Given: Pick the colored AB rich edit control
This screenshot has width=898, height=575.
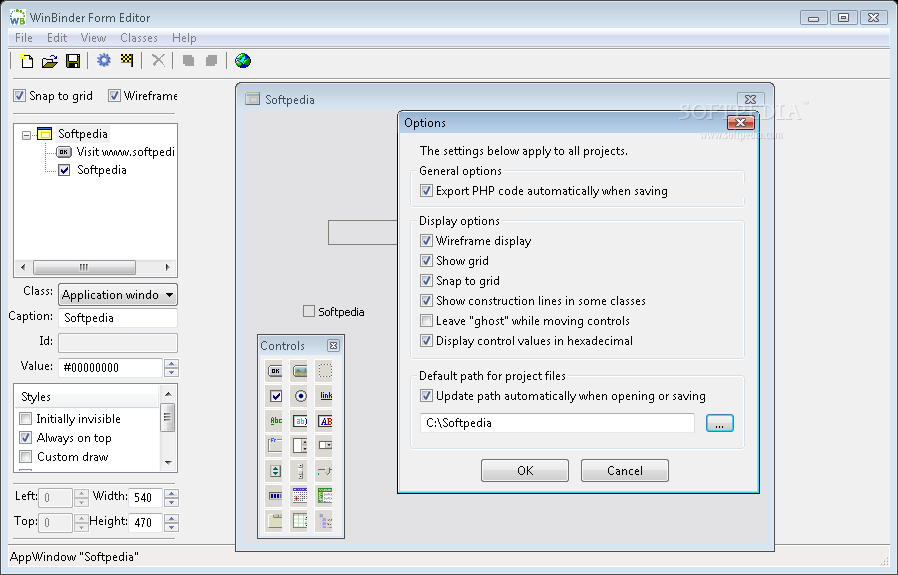Looking at the screenshot, I should (325, 421).
